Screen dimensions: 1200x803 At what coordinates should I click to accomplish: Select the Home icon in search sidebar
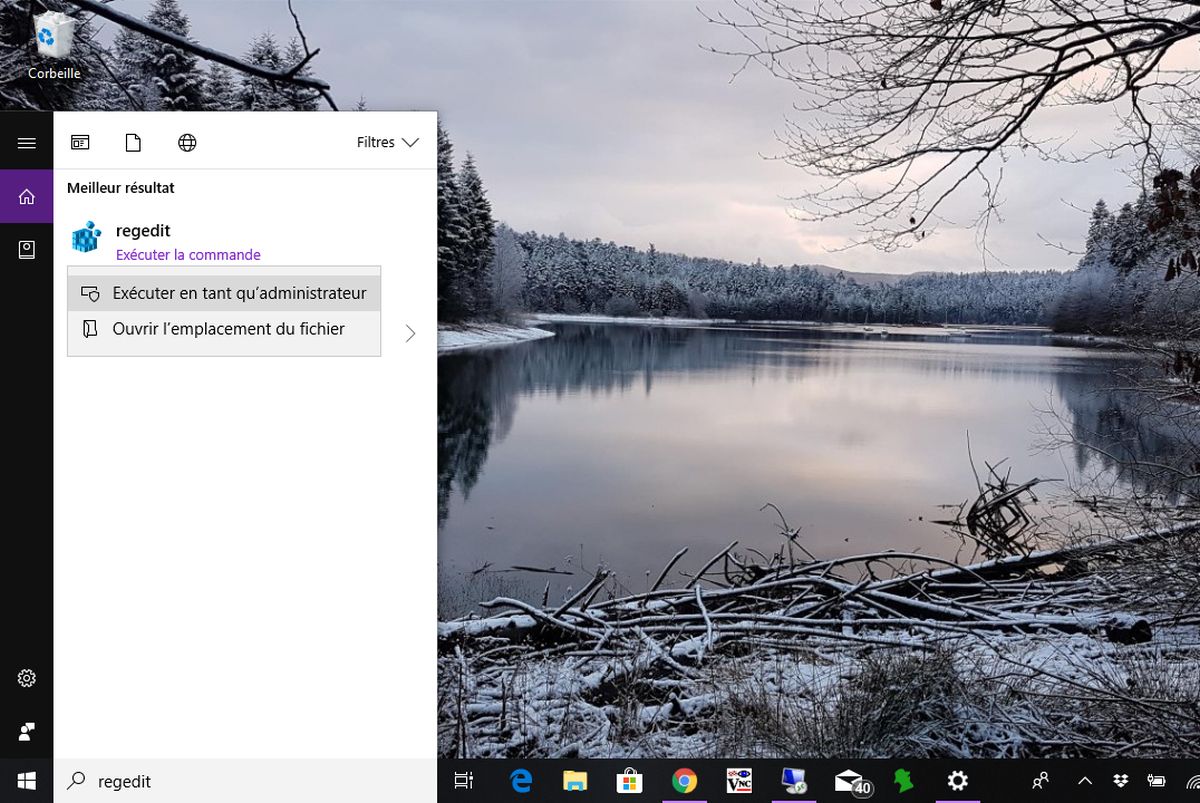[x=27, y=196]
